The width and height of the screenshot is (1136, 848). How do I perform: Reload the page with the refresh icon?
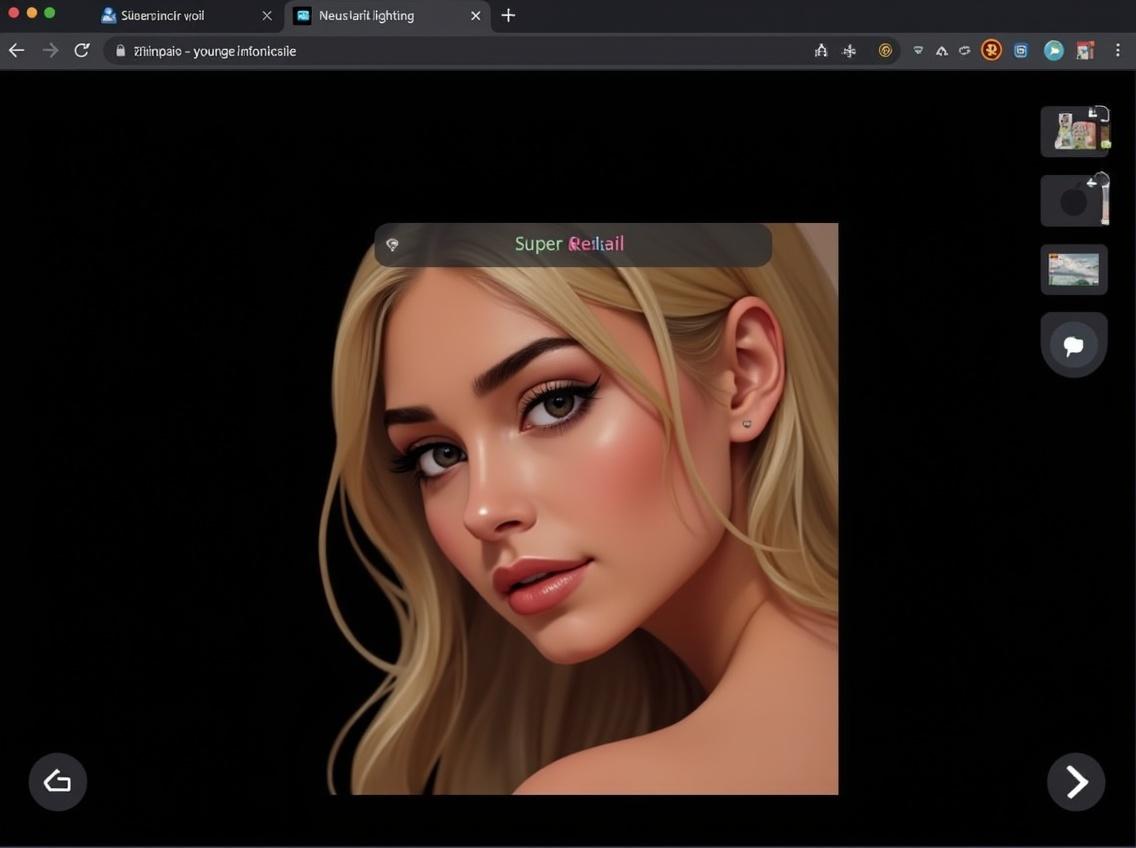point(82,50)
